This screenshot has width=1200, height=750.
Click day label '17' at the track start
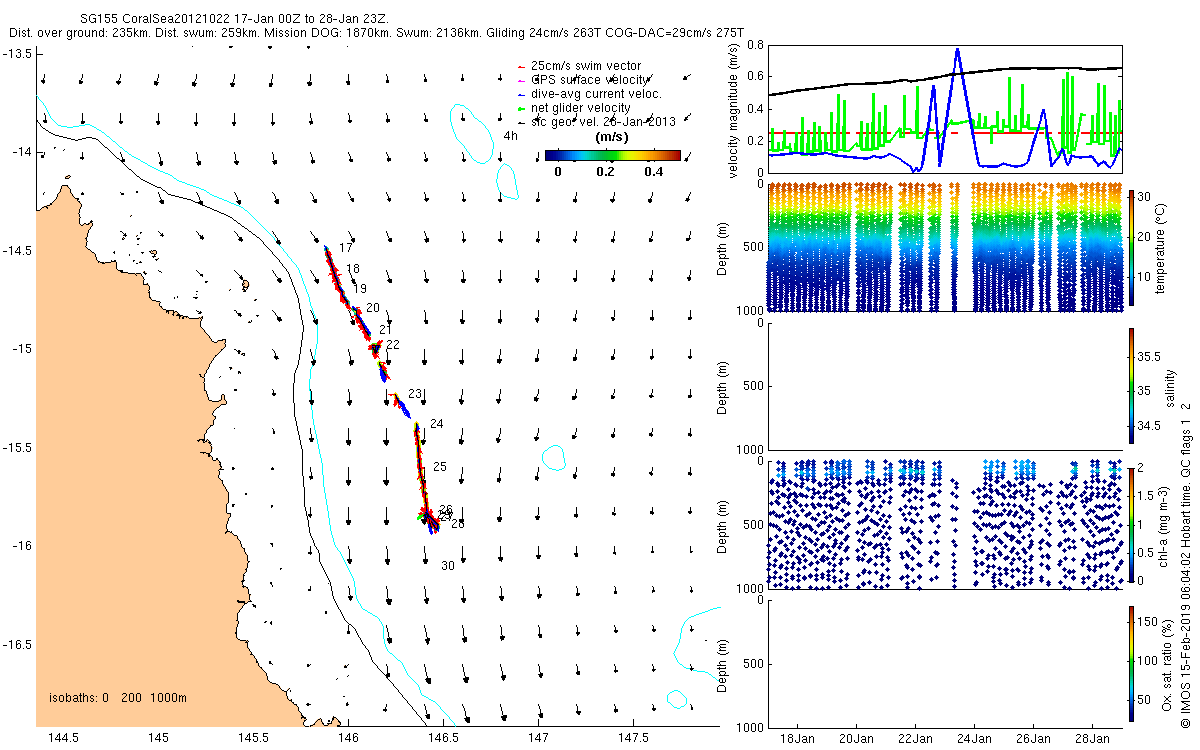(x=345, y=247)
